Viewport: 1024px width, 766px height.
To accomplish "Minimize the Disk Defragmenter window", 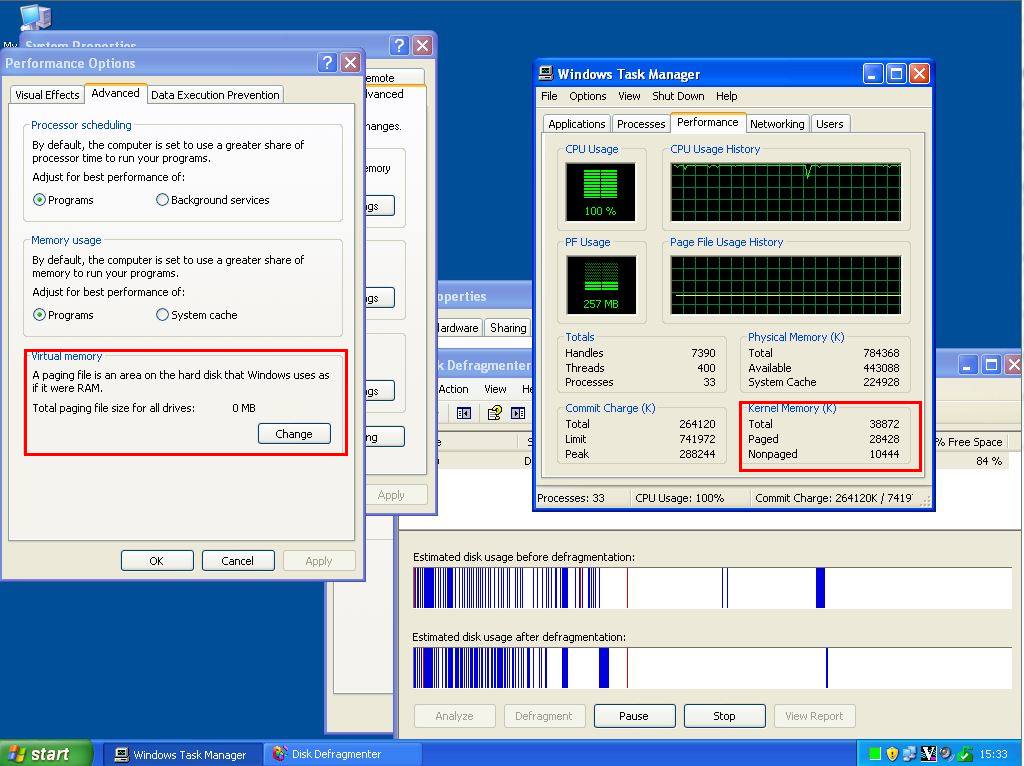I will pos(967,364).
